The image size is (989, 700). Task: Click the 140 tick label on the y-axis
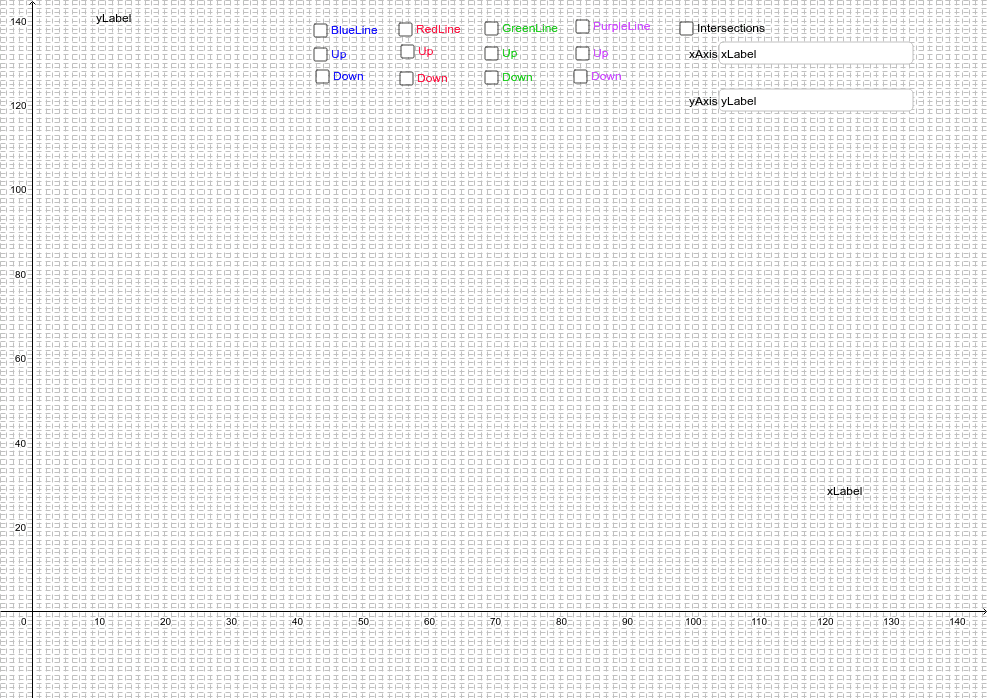[x=18, y=21]
